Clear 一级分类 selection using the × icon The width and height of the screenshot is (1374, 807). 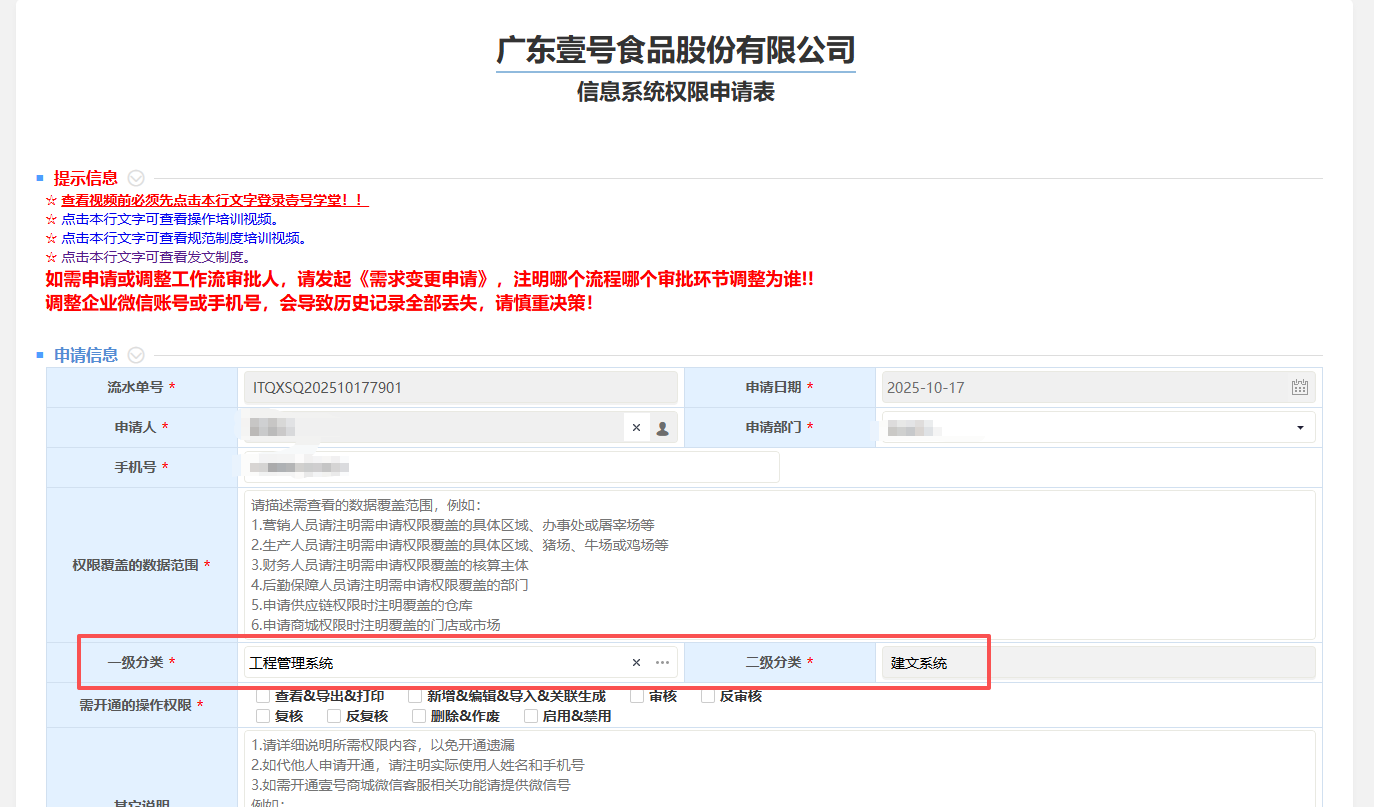click(636, 663)
